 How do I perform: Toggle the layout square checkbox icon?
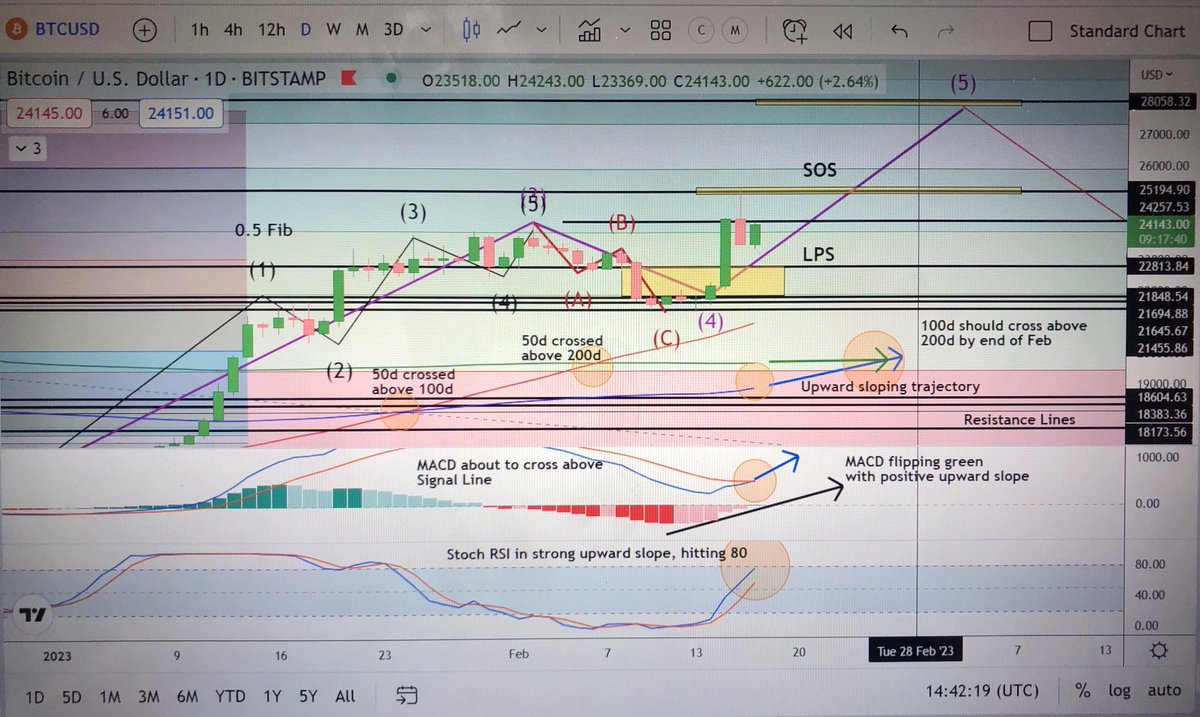coord(1041,31)
